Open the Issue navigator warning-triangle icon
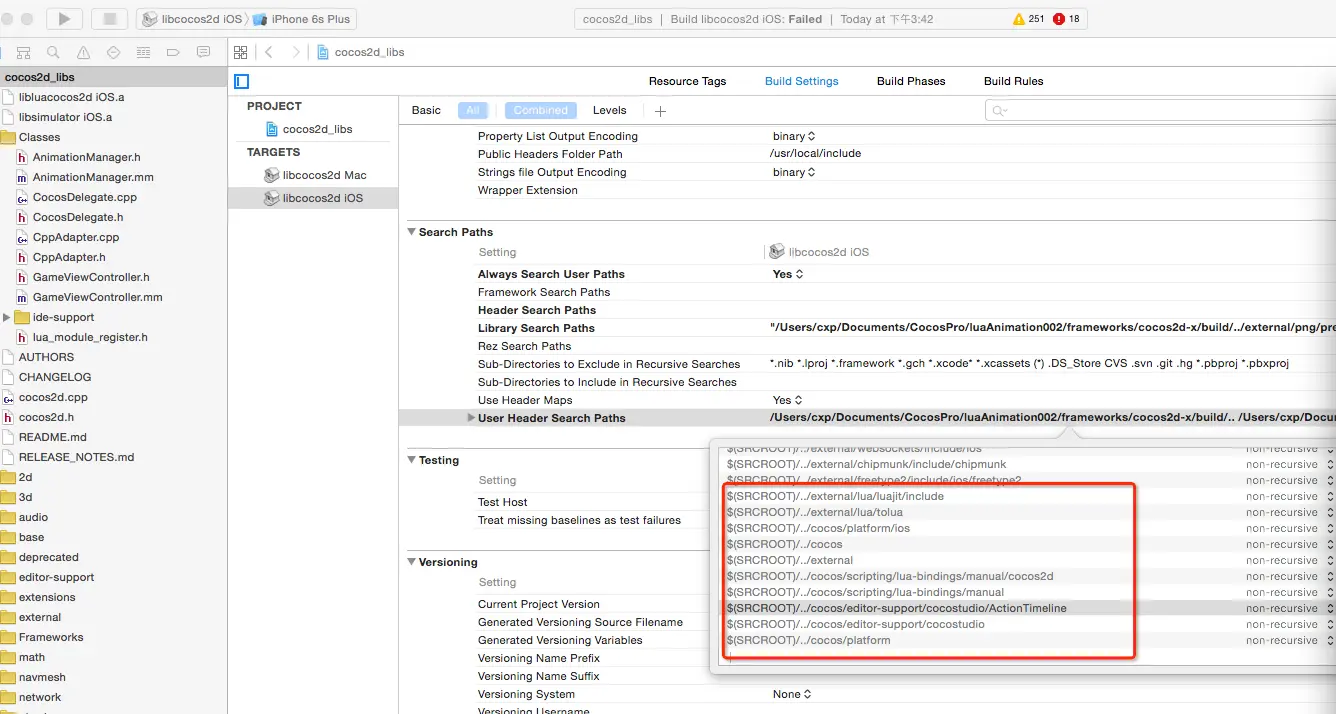The width and height of the screenshot is (1336, 714). 83,52
